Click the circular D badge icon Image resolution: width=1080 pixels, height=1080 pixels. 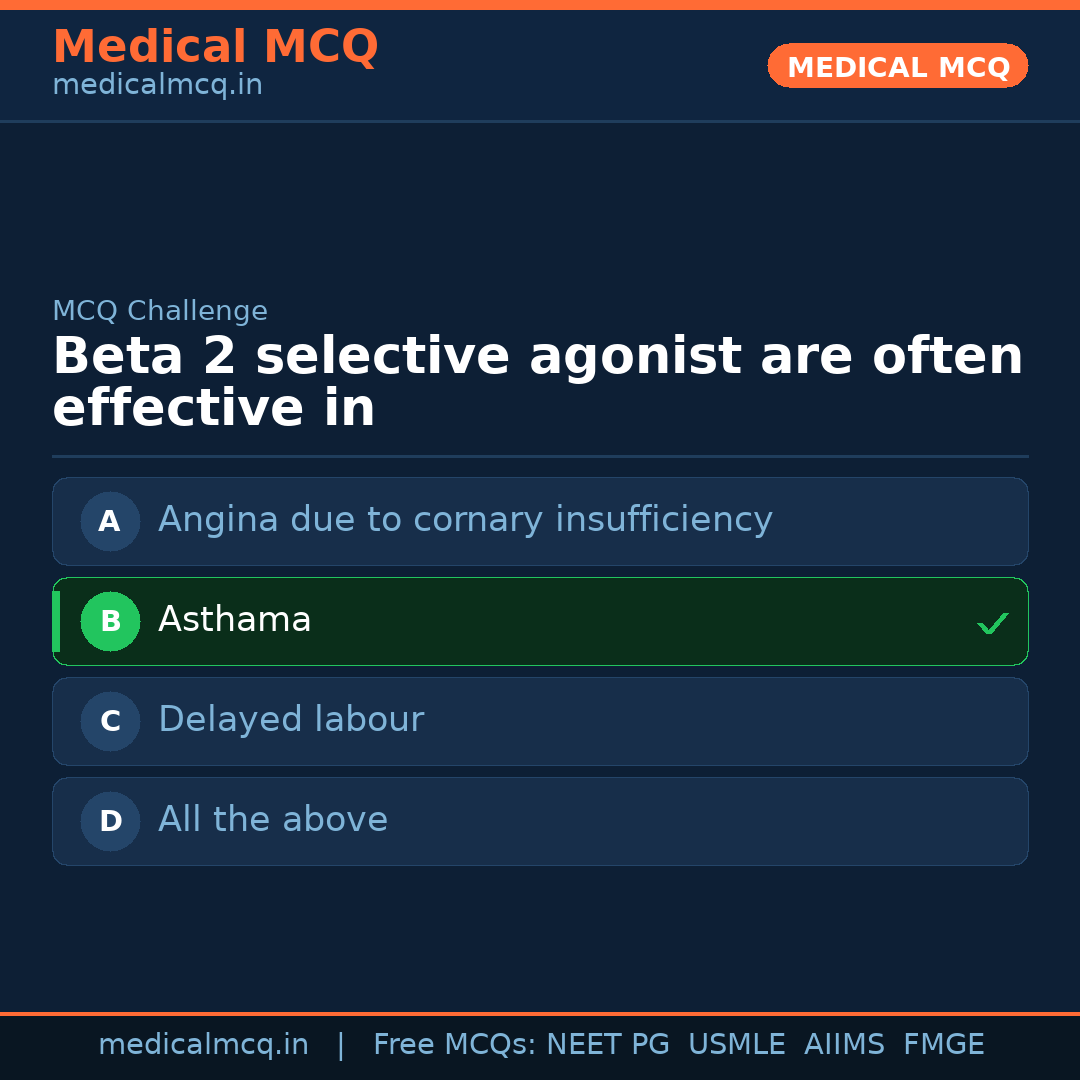(110, 821)
